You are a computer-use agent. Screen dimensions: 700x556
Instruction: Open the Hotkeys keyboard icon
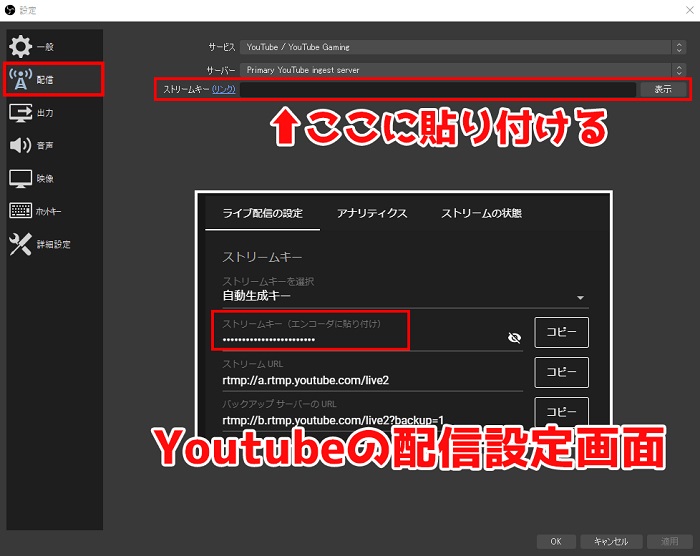(x=21, y=210)
